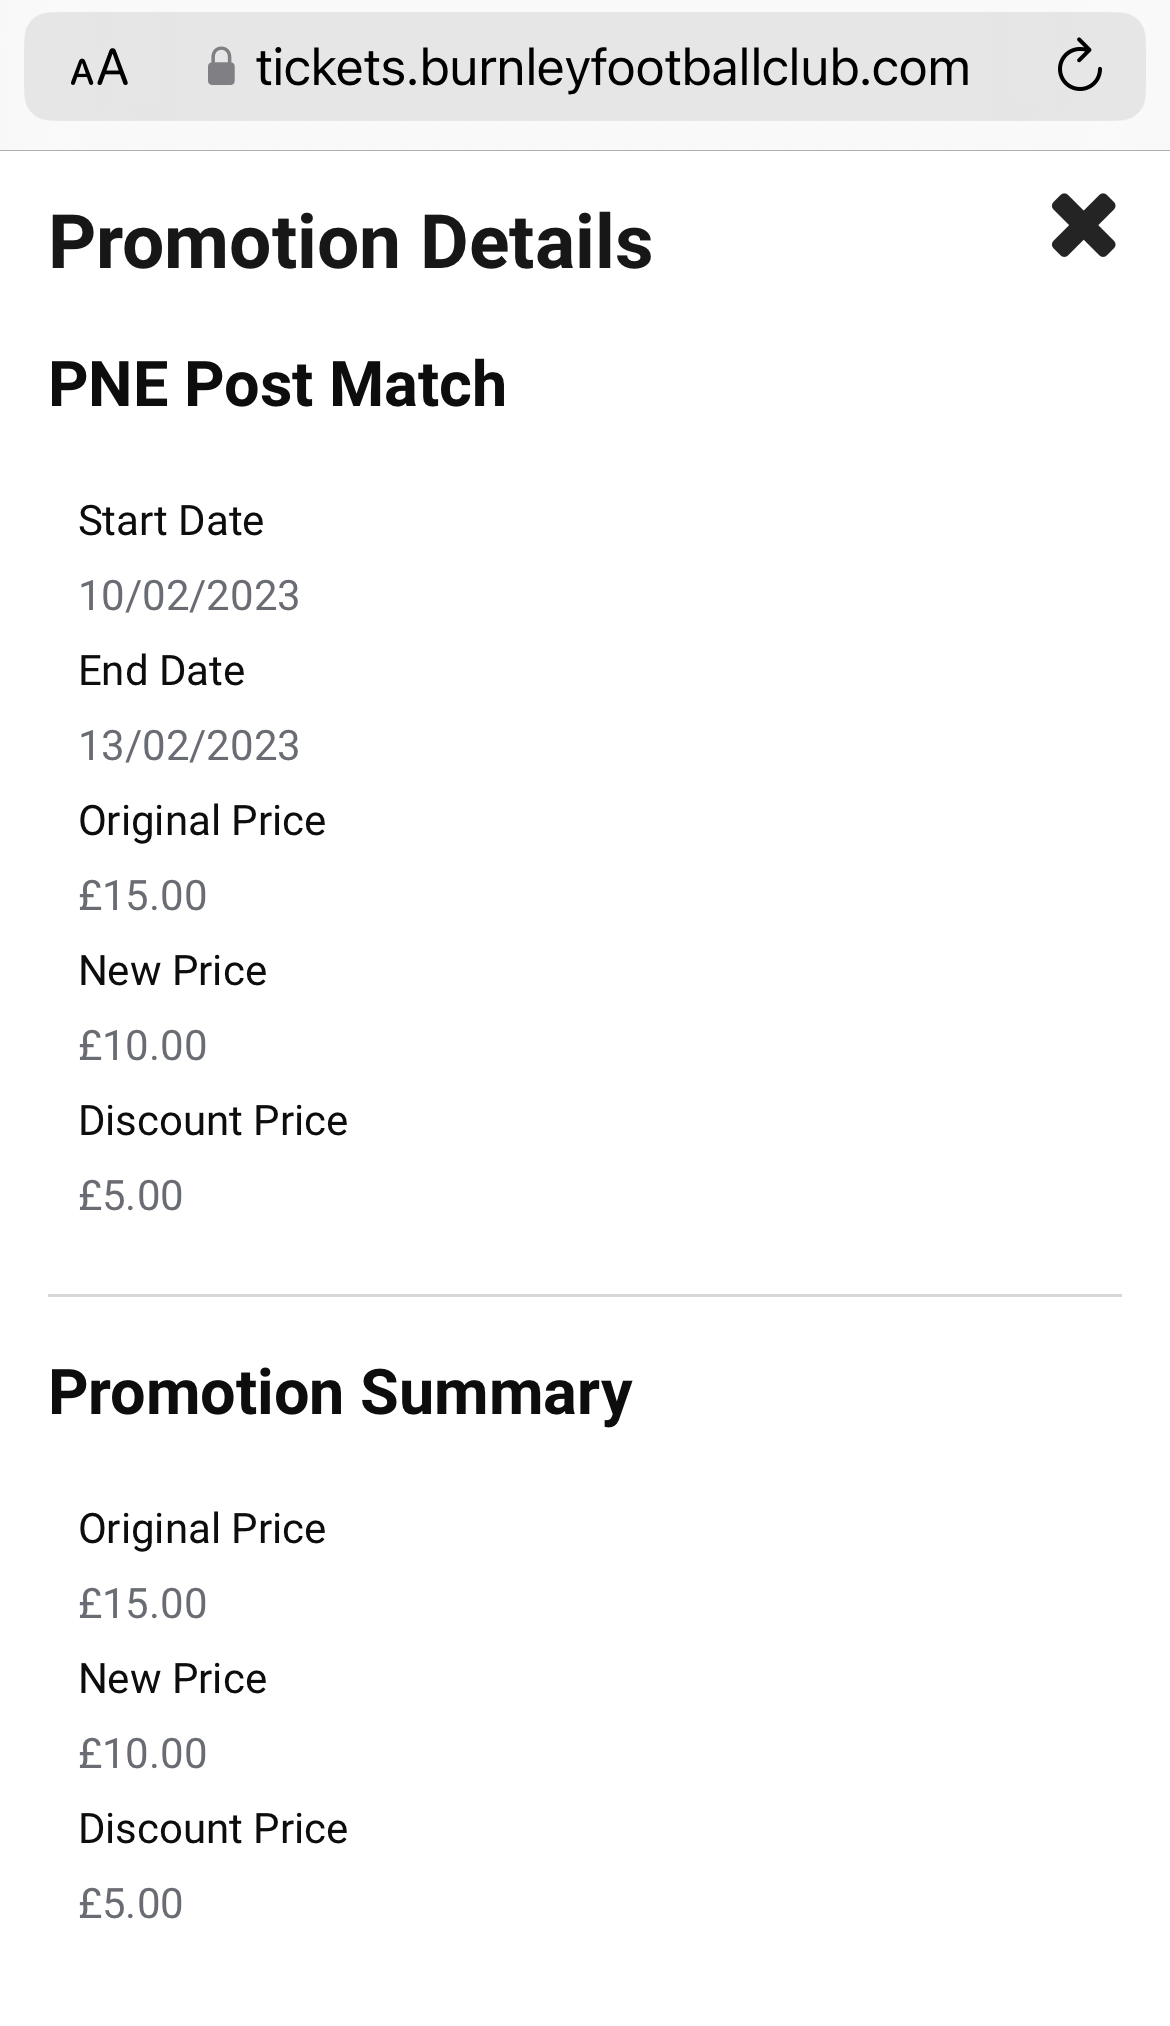Screen dimensions: 1170x2026
Task: Close the Promotion Details popup
Action: coord(1083,226)
